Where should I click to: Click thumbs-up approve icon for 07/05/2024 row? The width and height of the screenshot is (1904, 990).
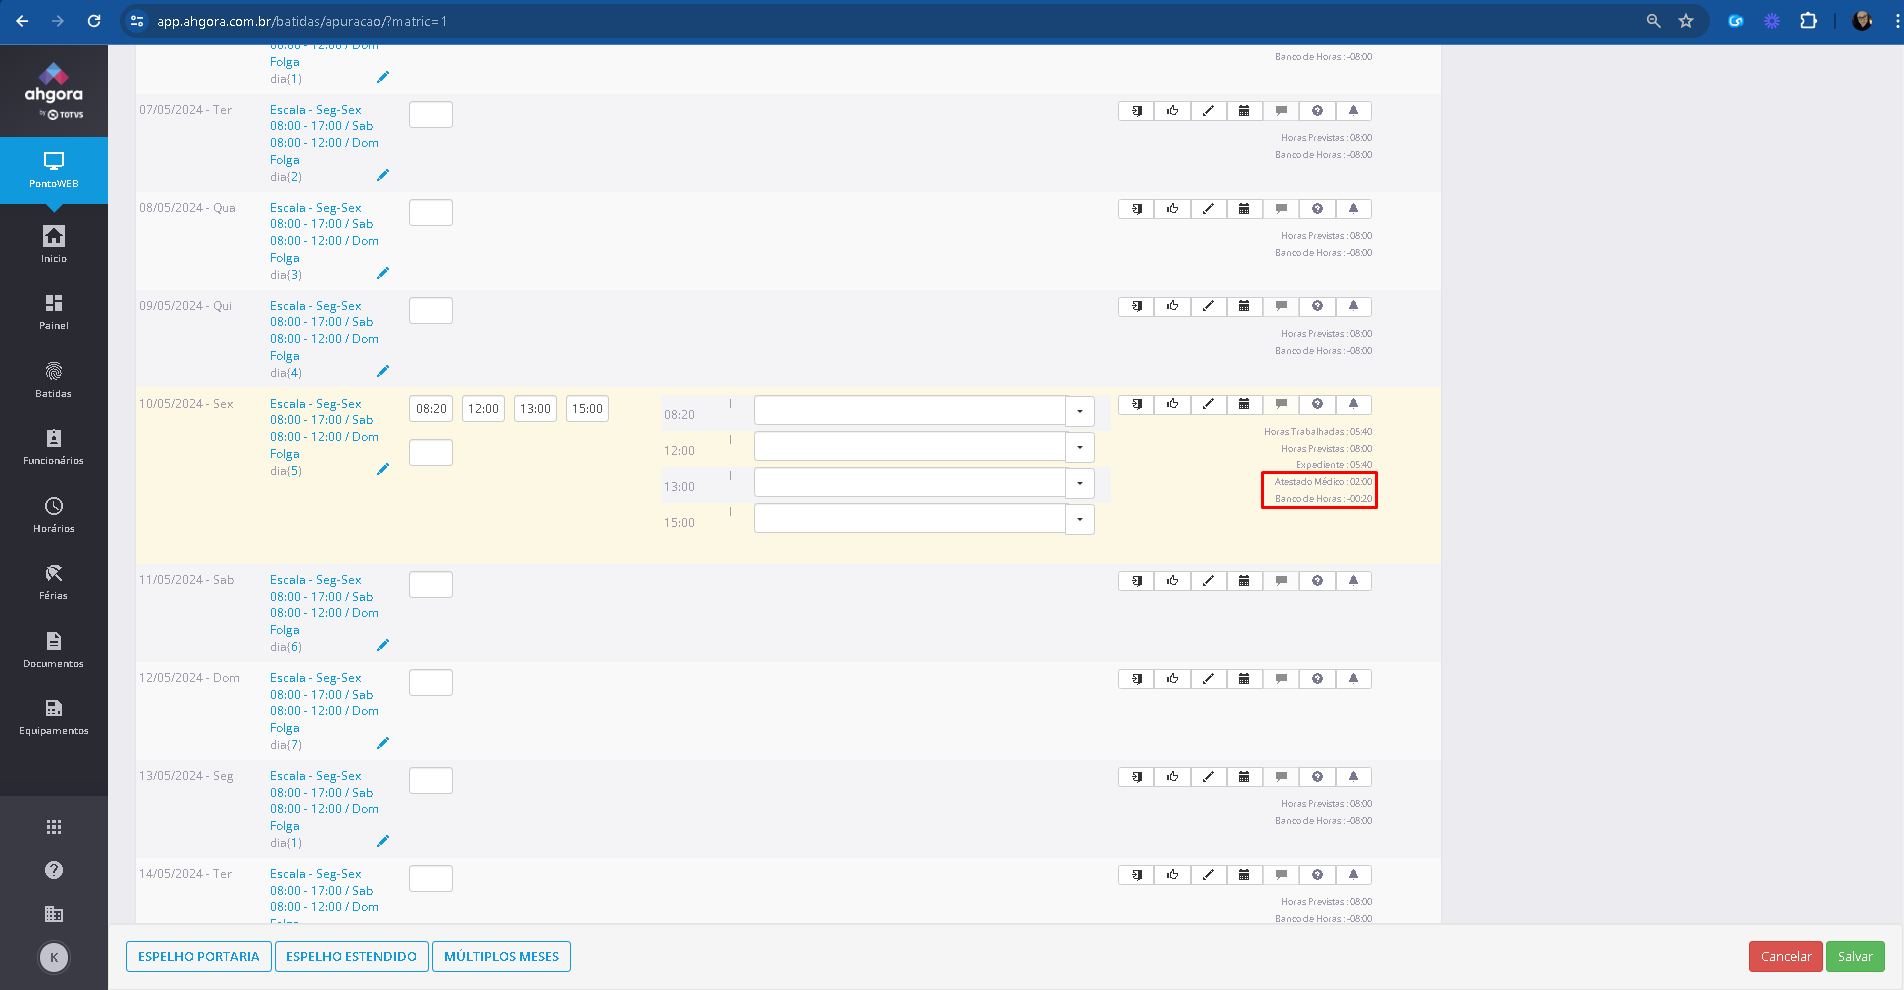coord(1172,111)
